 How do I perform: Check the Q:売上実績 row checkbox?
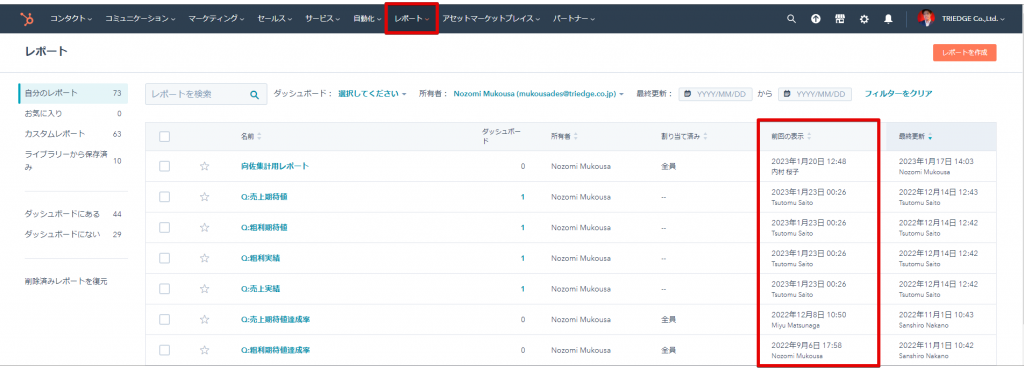[165, 289]
